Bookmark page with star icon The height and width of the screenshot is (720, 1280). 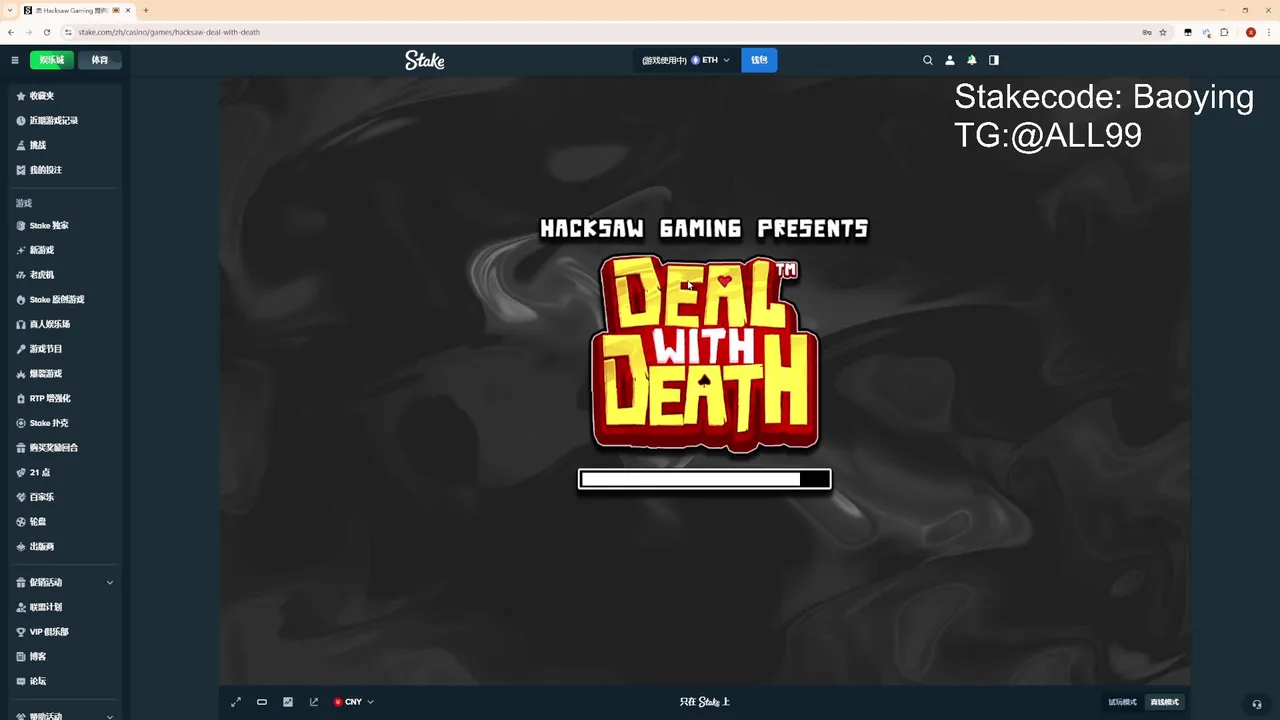[x=1163, y=32]
